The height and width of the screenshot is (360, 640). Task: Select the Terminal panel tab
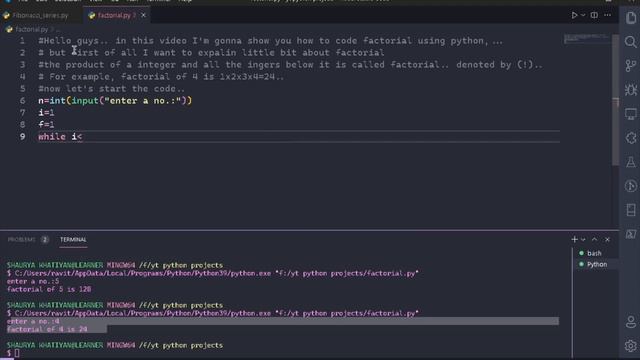tap(73, 240)
